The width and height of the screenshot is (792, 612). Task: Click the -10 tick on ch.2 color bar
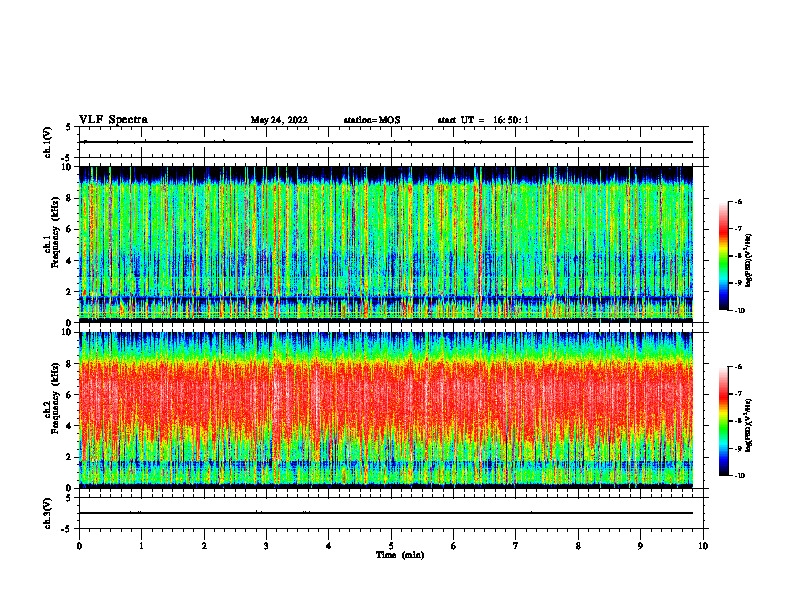click(x=739, y=476)
